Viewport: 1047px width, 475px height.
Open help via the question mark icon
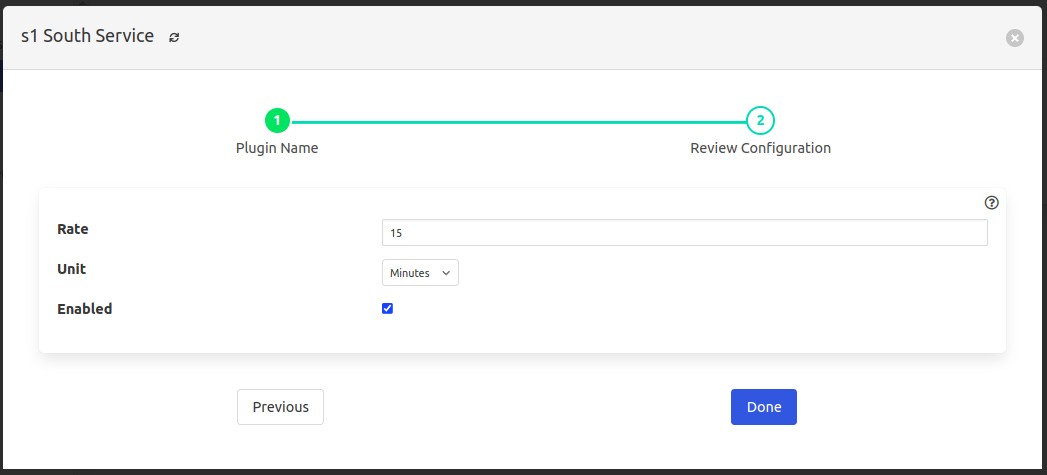[991, 202]
